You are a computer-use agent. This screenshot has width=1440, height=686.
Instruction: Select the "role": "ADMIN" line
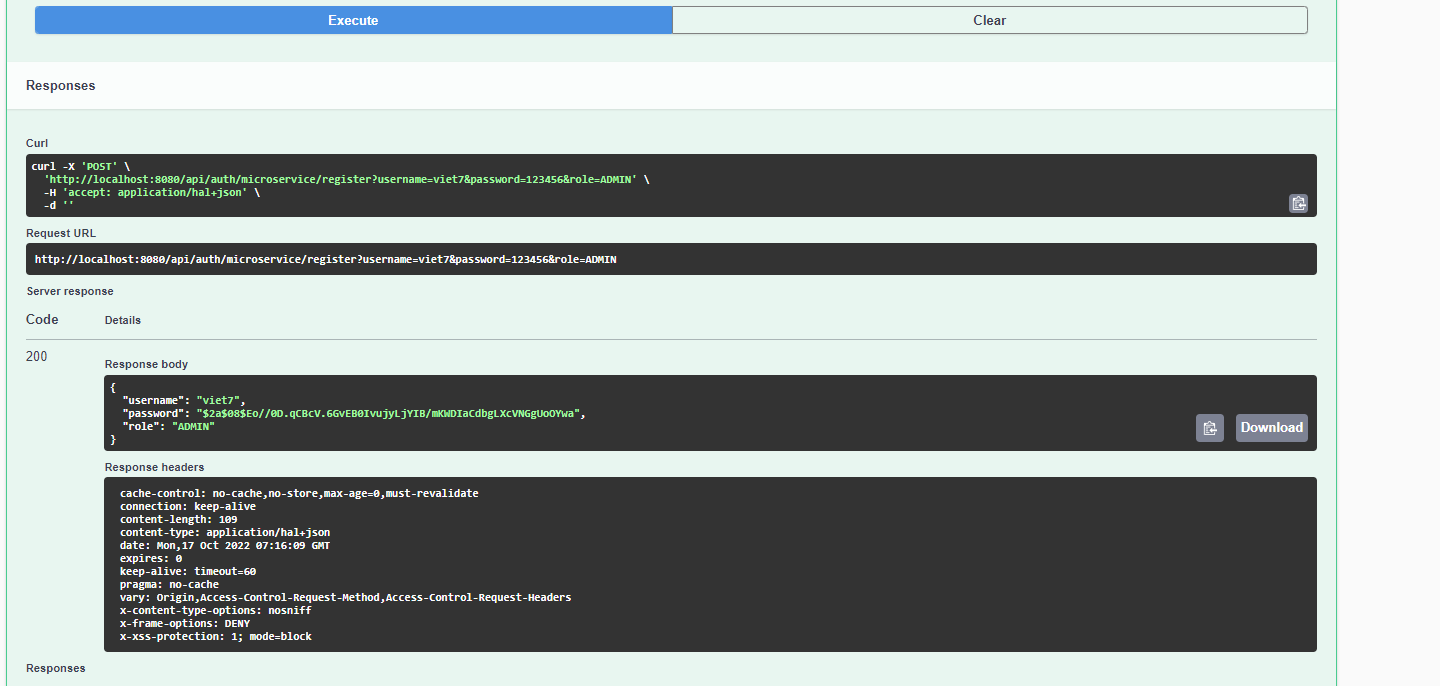(168, 426)
